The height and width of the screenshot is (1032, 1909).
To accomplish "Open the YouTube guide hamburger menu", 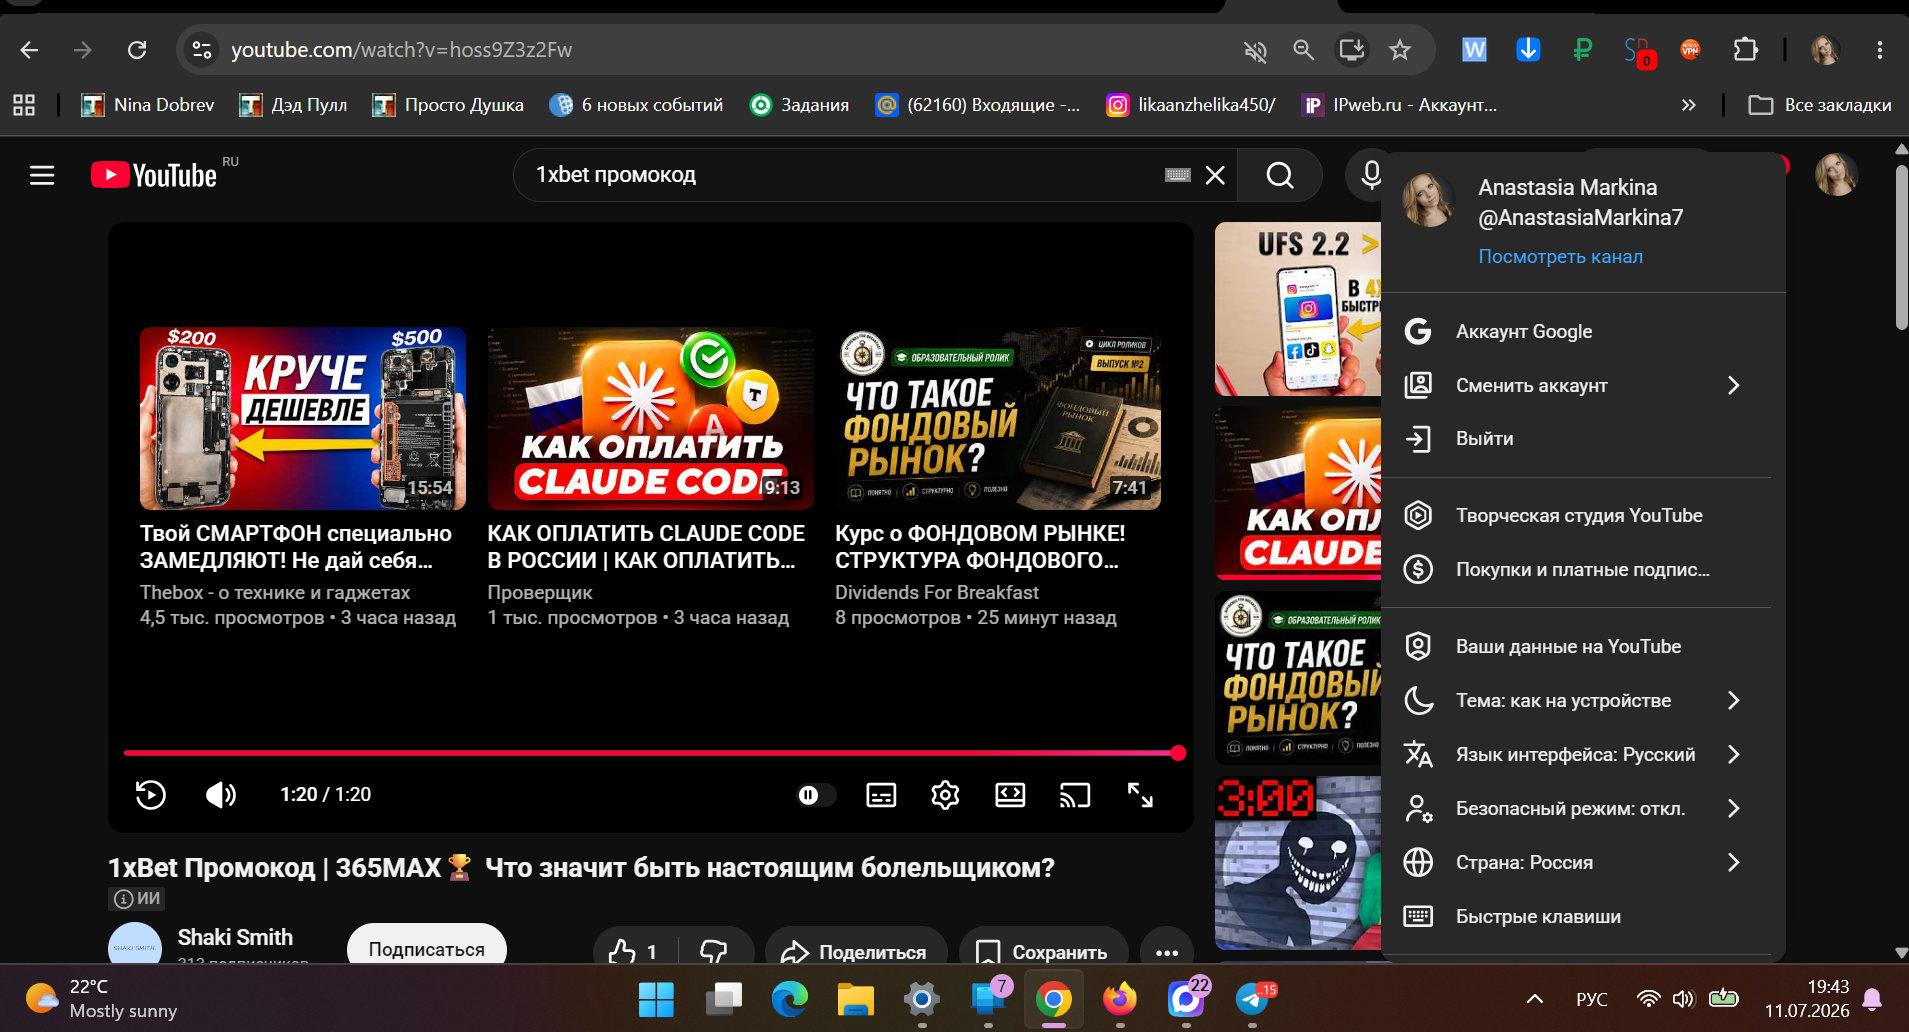I will [42, 176].
